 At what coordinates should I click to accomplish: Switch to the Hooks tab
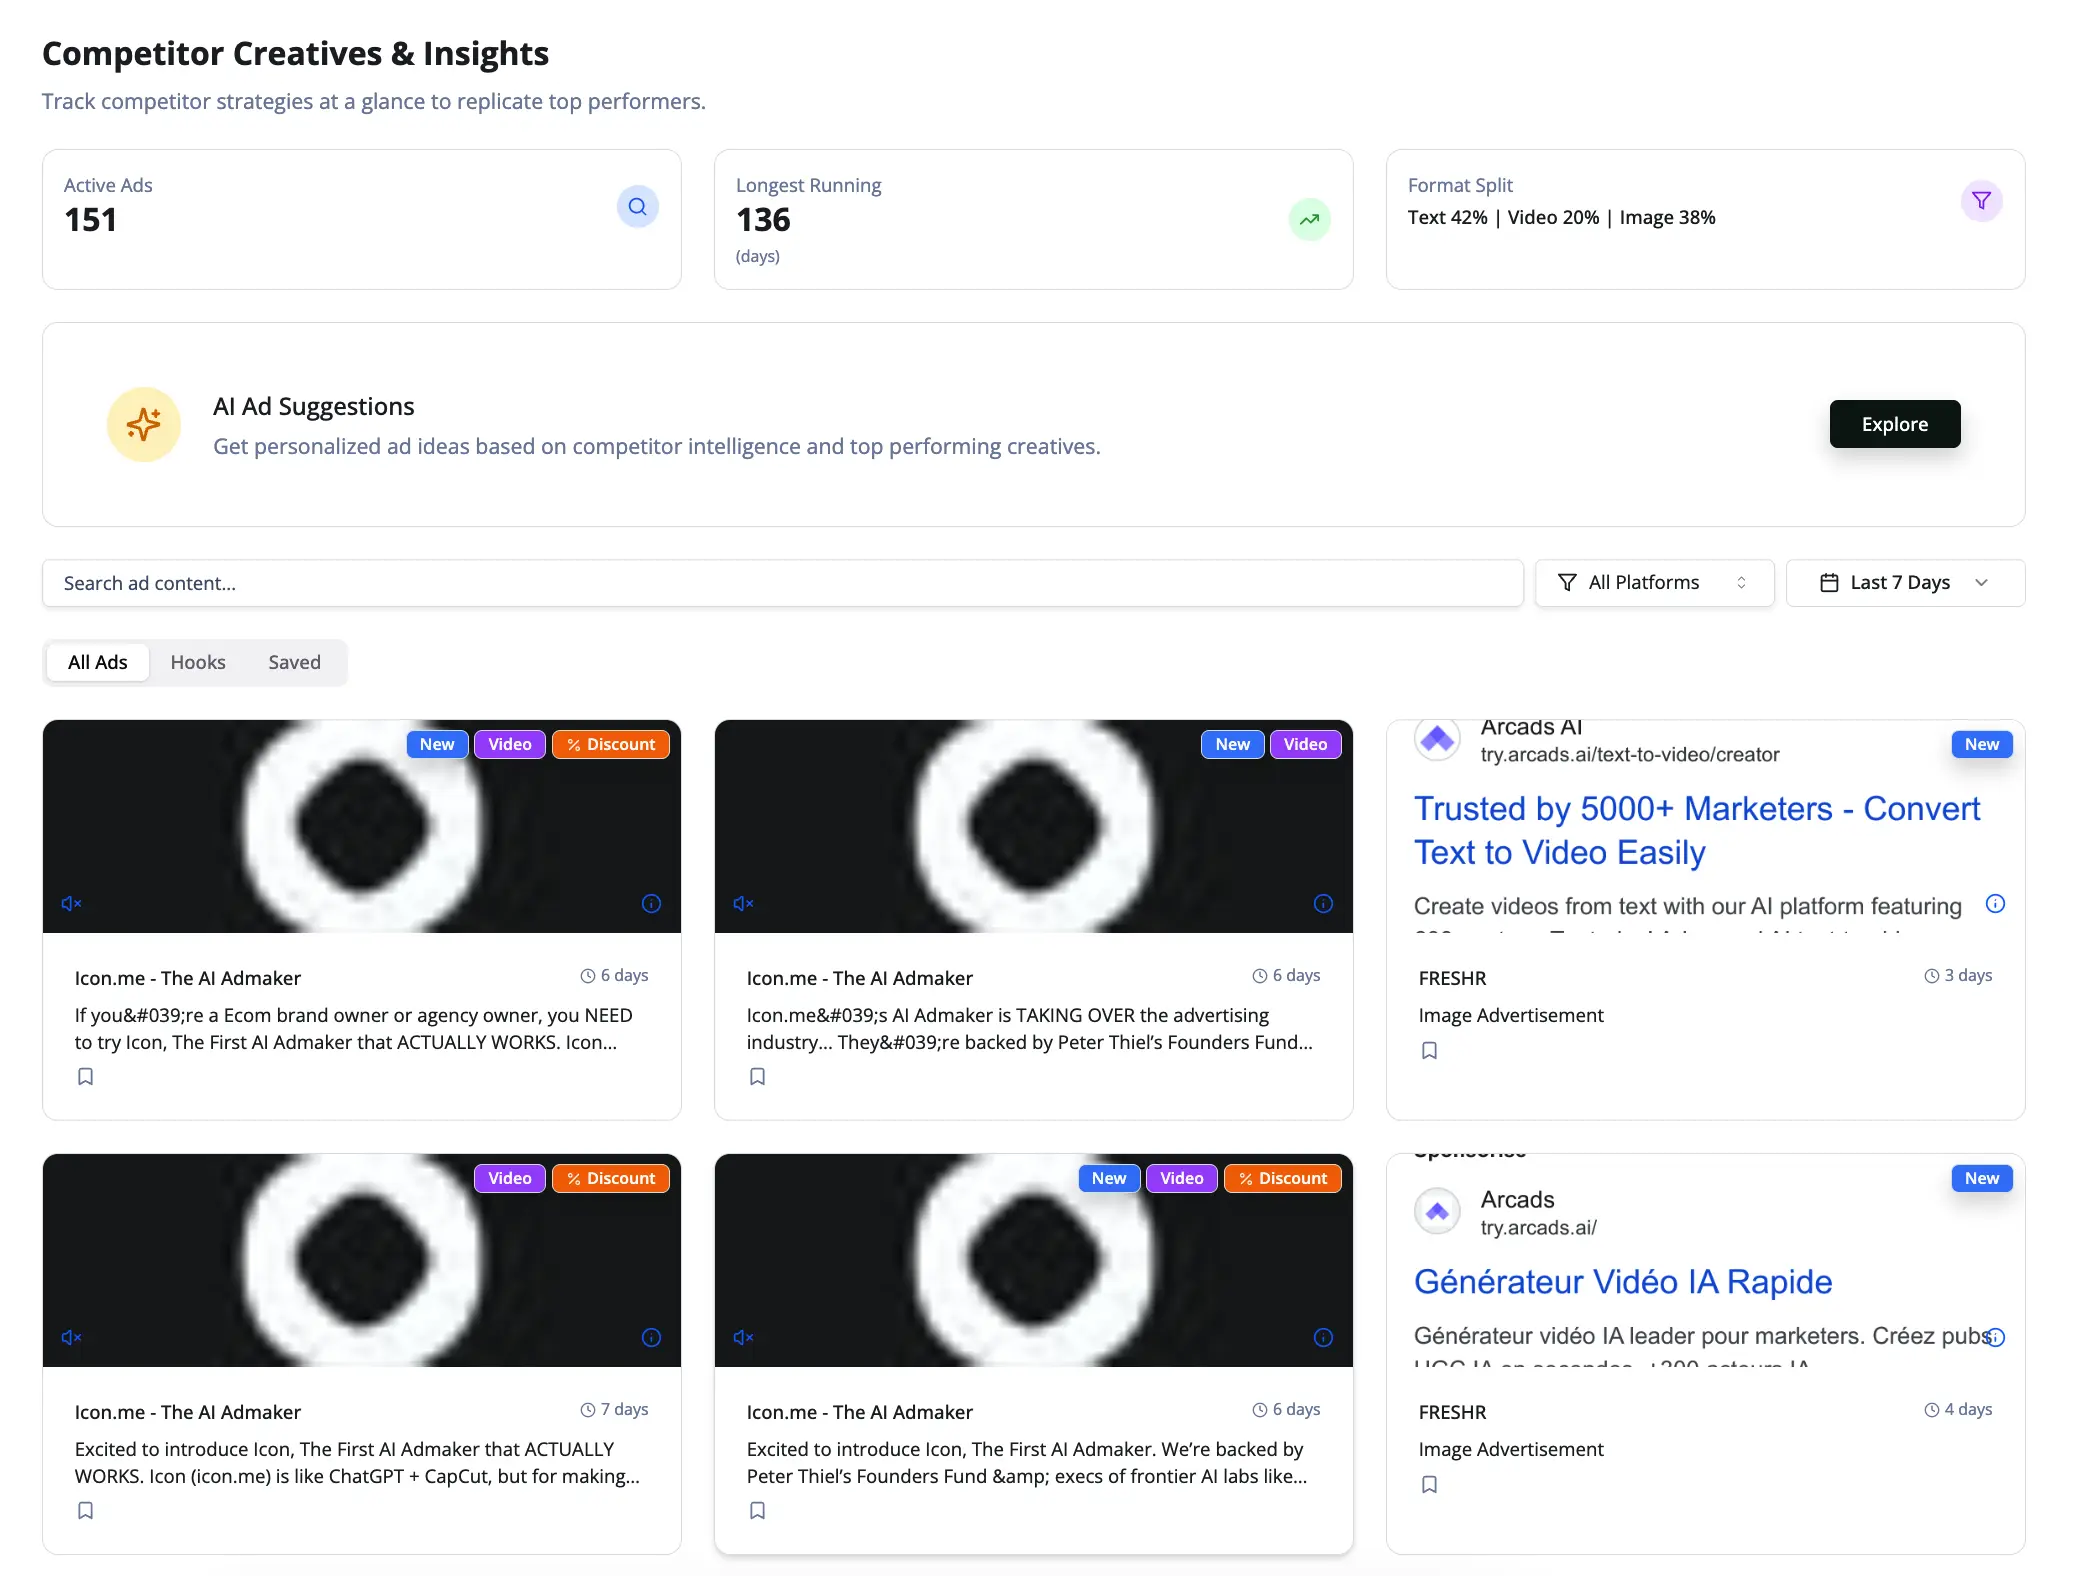198,662
